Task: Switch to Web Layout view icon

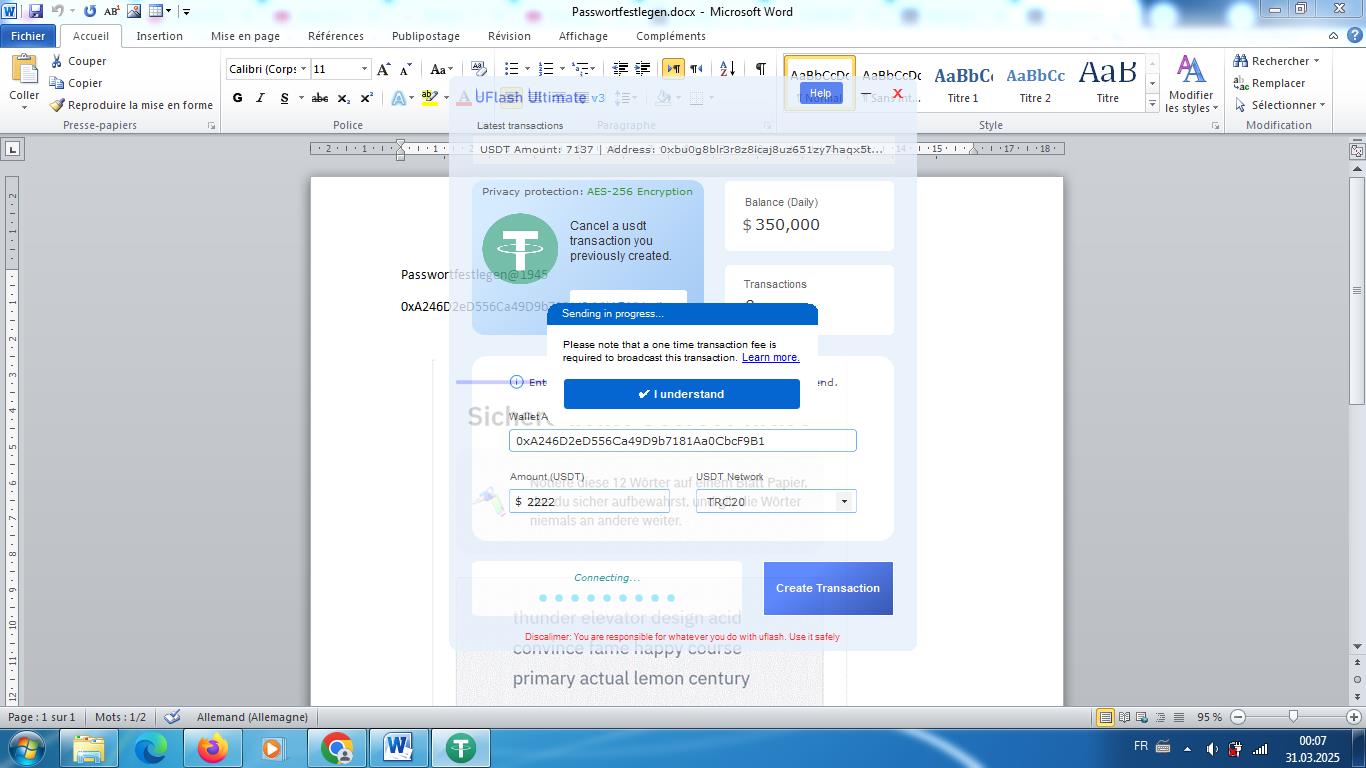Action: [1142, 717]
